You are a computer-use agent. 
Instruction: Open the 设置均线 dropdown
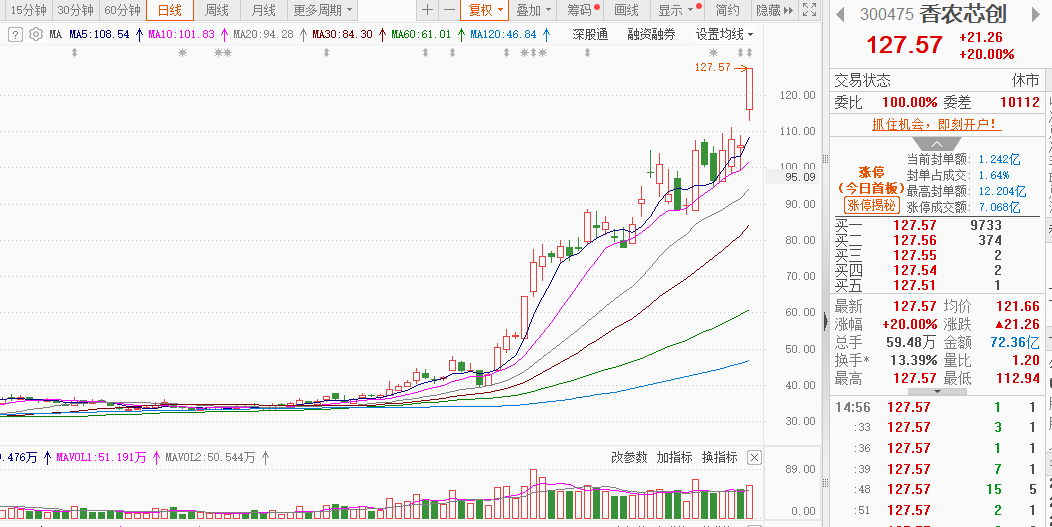pyautogui.click(x=724, y=35)
